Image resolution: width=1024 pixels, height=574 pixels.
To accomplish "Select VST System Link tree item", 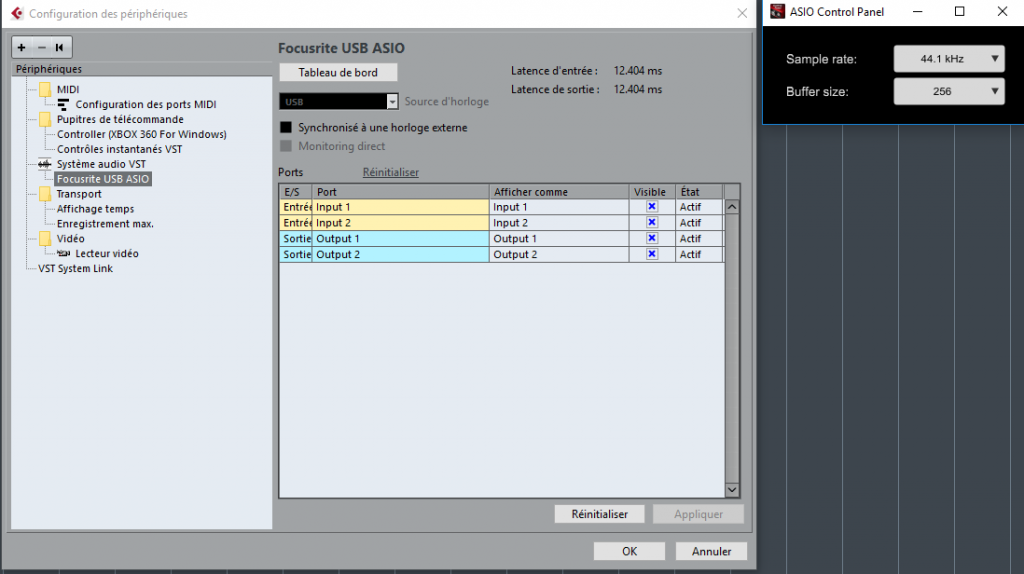I will (75, 268).
